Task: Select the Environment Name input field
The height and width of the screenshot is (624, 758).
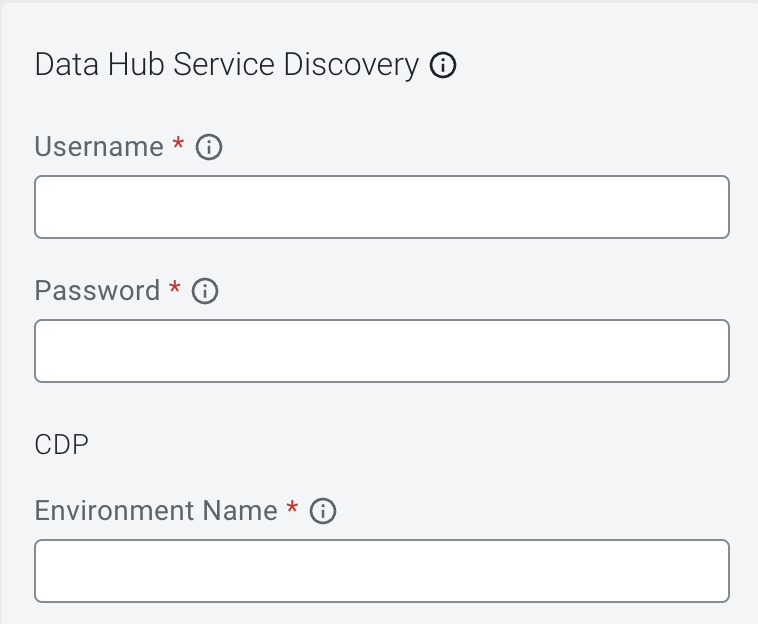Action: click(x=382, y=571)
